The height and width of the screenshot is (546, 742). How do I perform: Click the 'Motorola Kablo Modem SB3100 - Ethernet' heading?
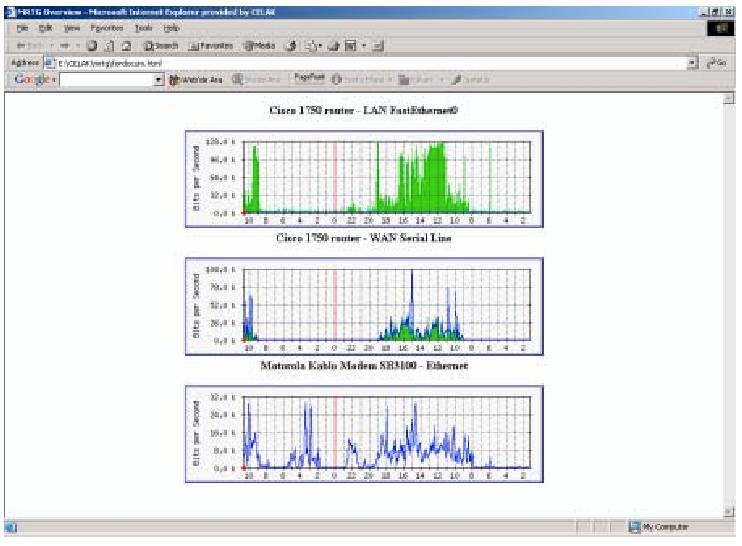[364, 366]
